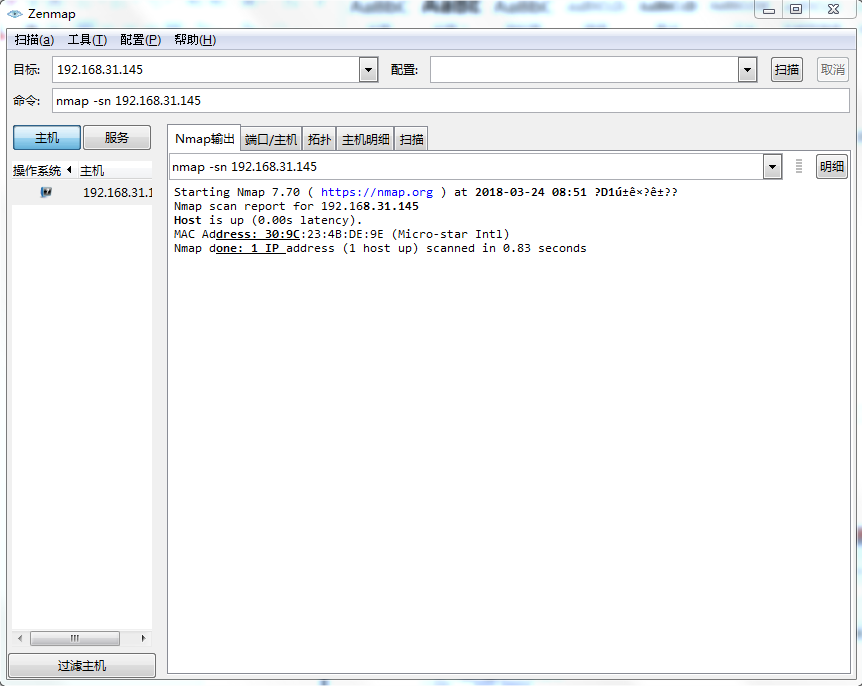The width and height of the screenshot is (862, 686).
Task: Expand the scan output selector dropdown arrow
Action: [x=772, y=167]
